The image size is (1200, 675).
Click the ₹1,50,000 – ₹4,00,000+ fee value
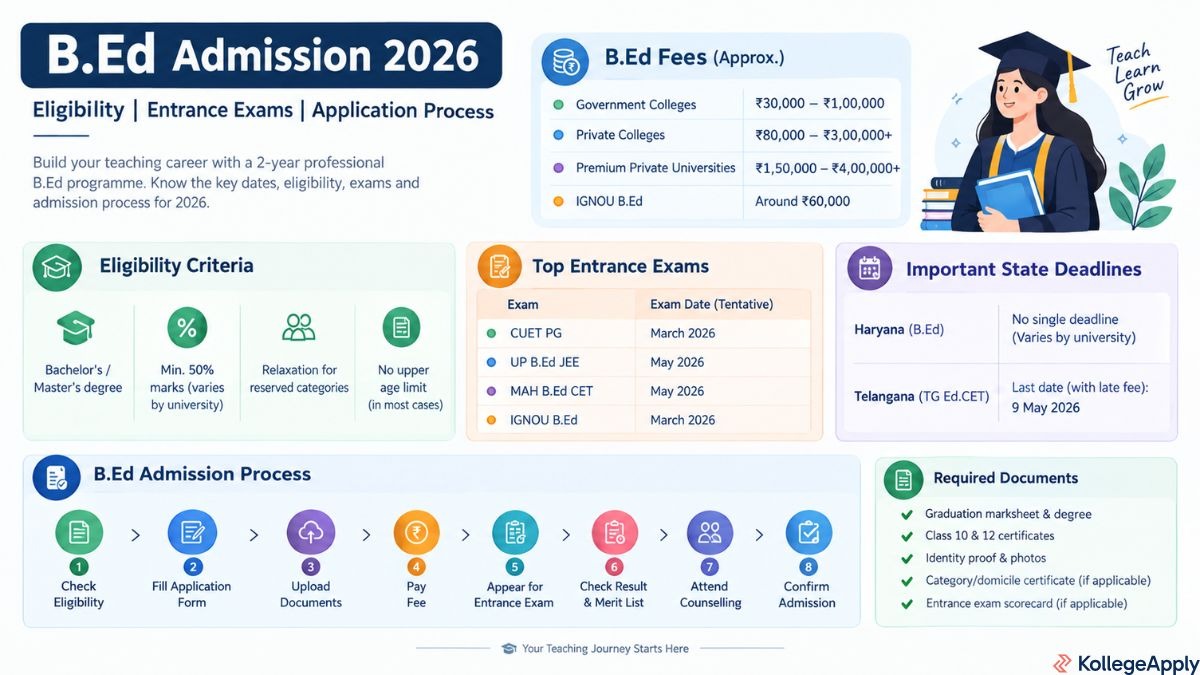[828, 168]
